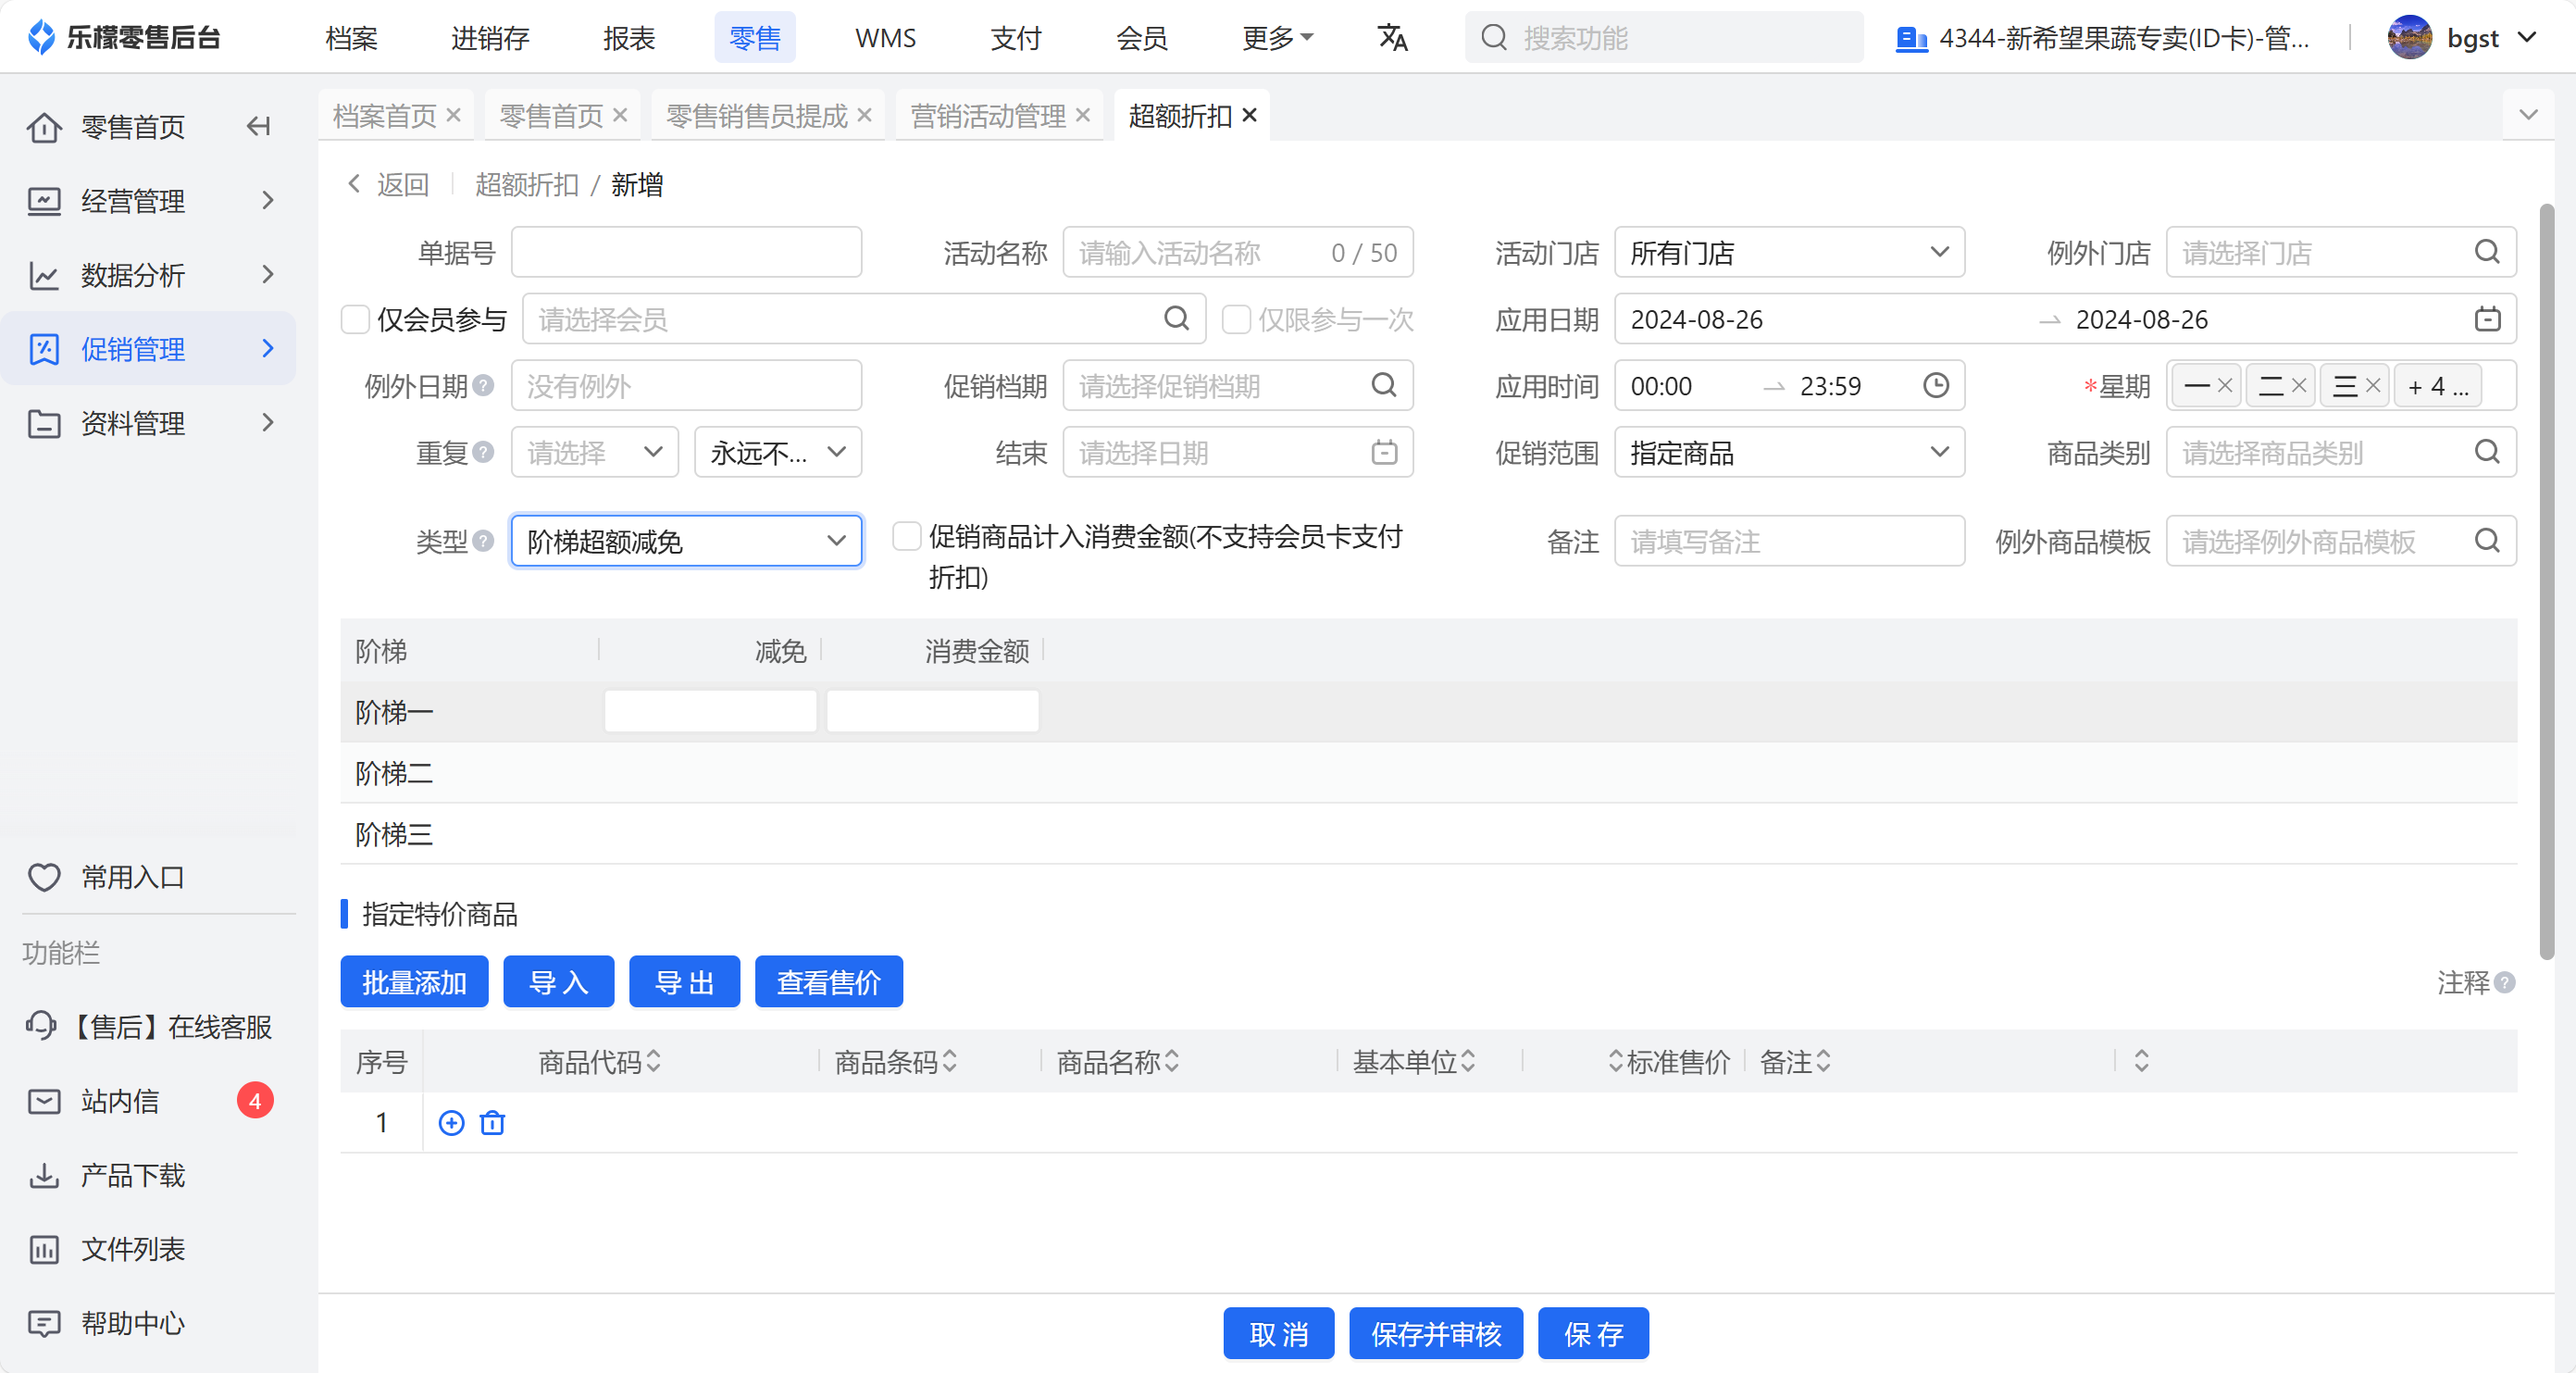Switch to the 支付 top menu
Viewport: 2576px width, 1373px height.
click(1016, 38)
